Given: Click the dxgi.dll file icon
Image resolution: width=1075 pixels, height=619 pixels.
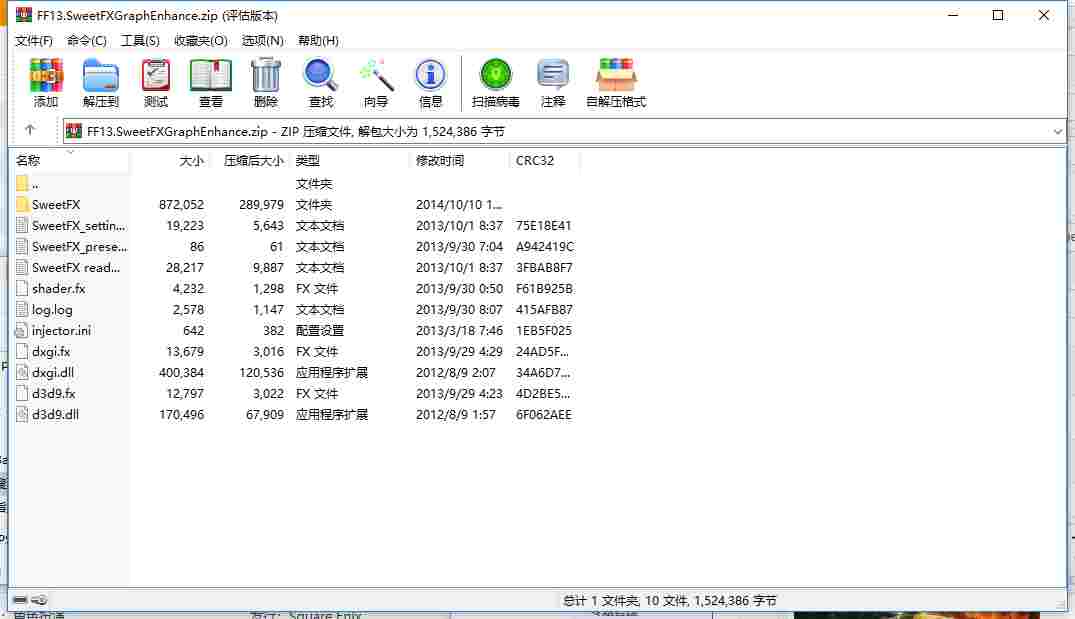Looking at the screenshot, I should 22,372.
